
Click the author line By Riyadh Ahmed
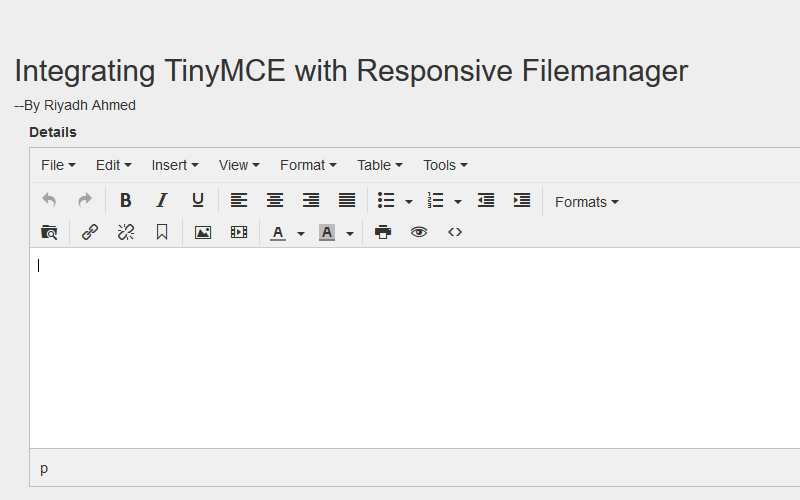tap(75, 105)
